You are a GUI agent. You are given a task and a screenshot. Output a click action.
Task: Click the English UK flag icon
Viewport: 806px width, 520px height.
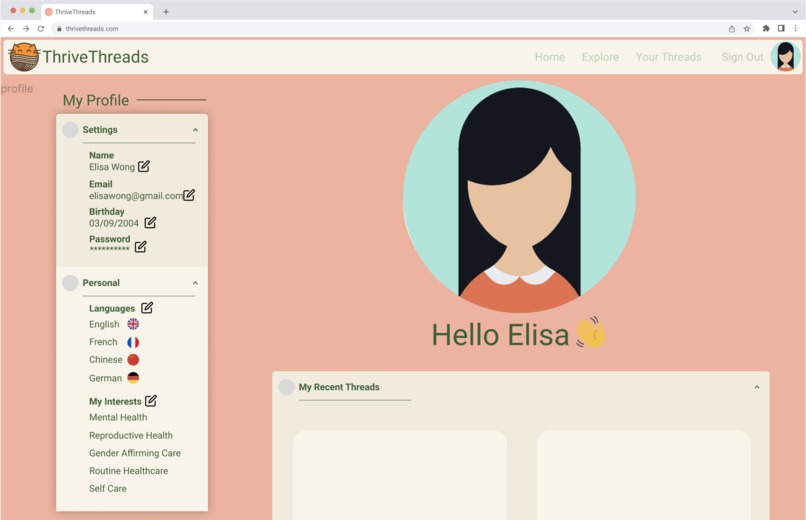pos(133,324)
